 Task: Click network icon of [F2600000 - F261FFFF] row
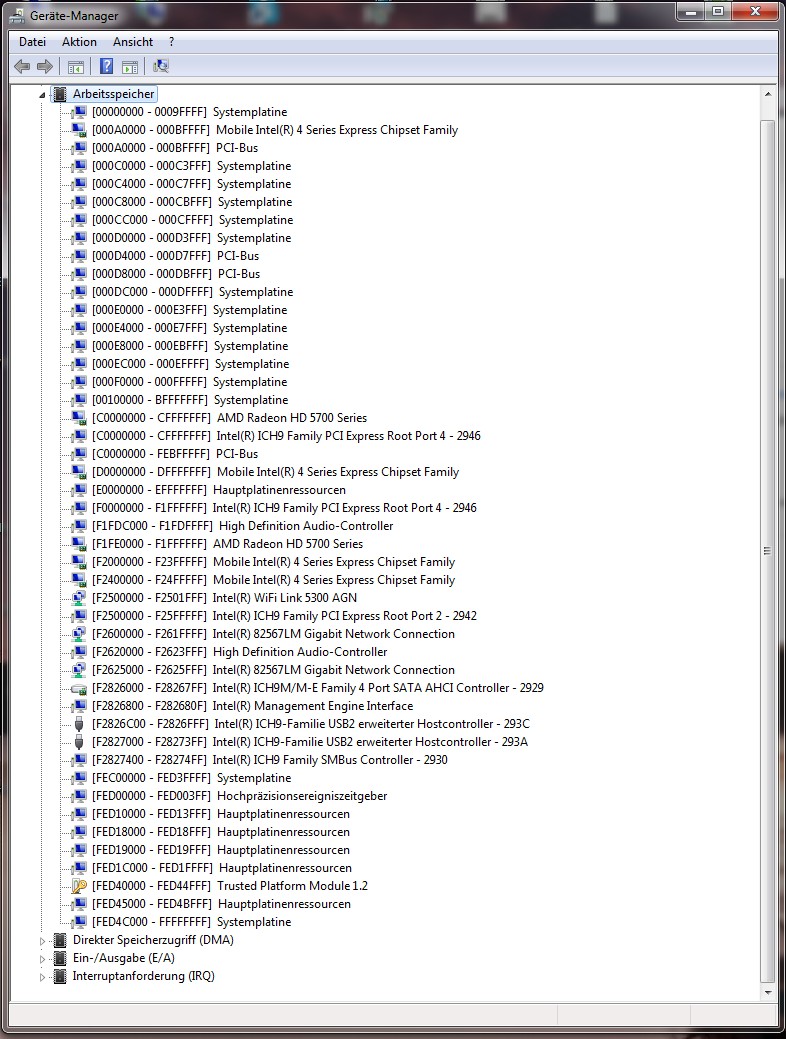(79, 633)
